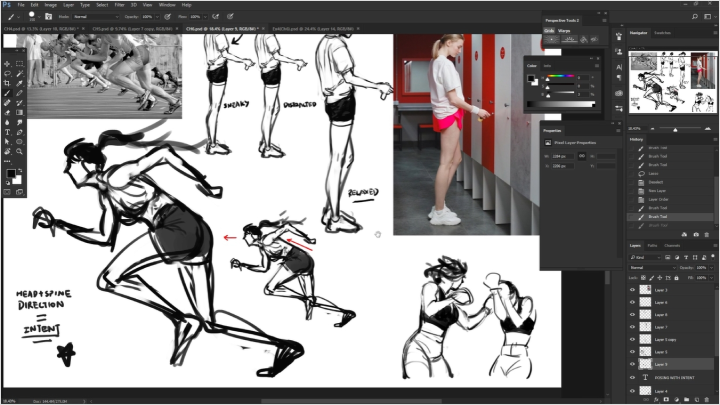This screenshot has height=405, width=720.
Task: Select the Hand tool
Action: point(7,152)
